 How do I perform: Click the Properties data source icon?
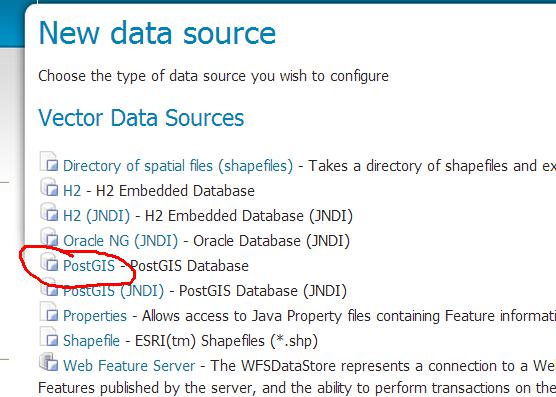pos(49,312)
